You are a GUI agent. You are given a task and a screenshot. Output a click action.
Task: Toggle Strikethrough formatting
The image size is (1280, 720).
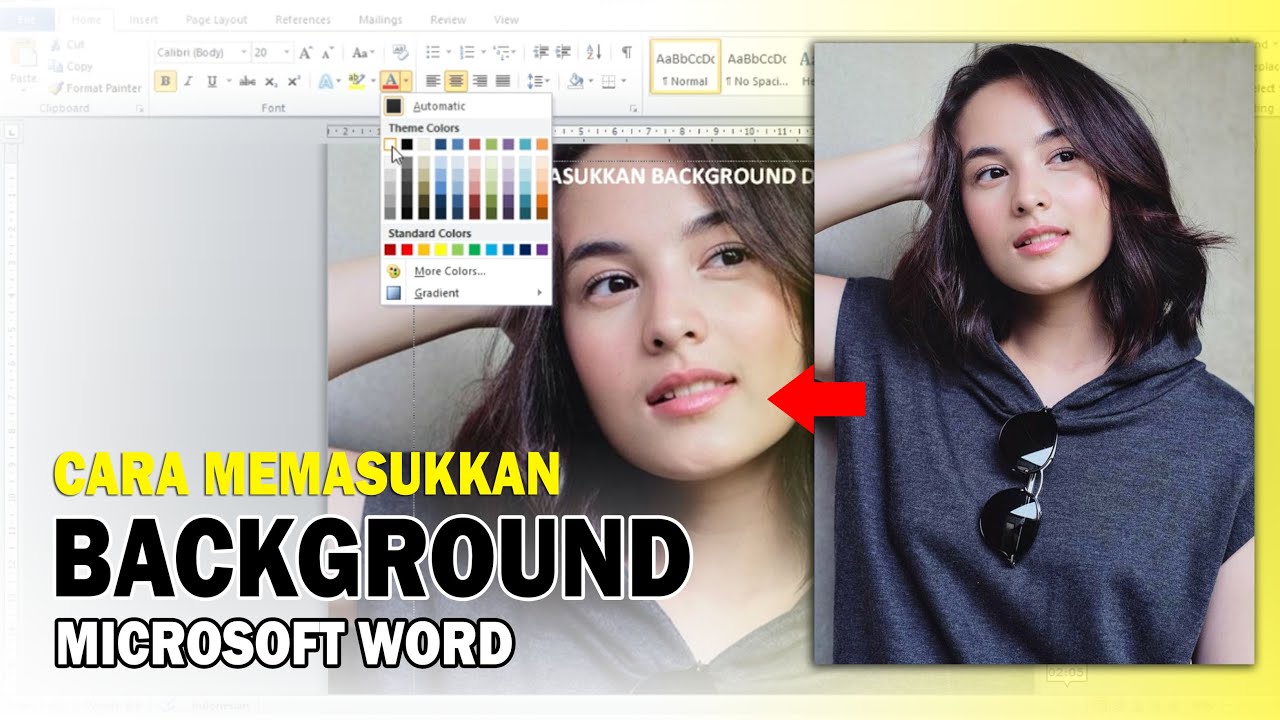247,81
